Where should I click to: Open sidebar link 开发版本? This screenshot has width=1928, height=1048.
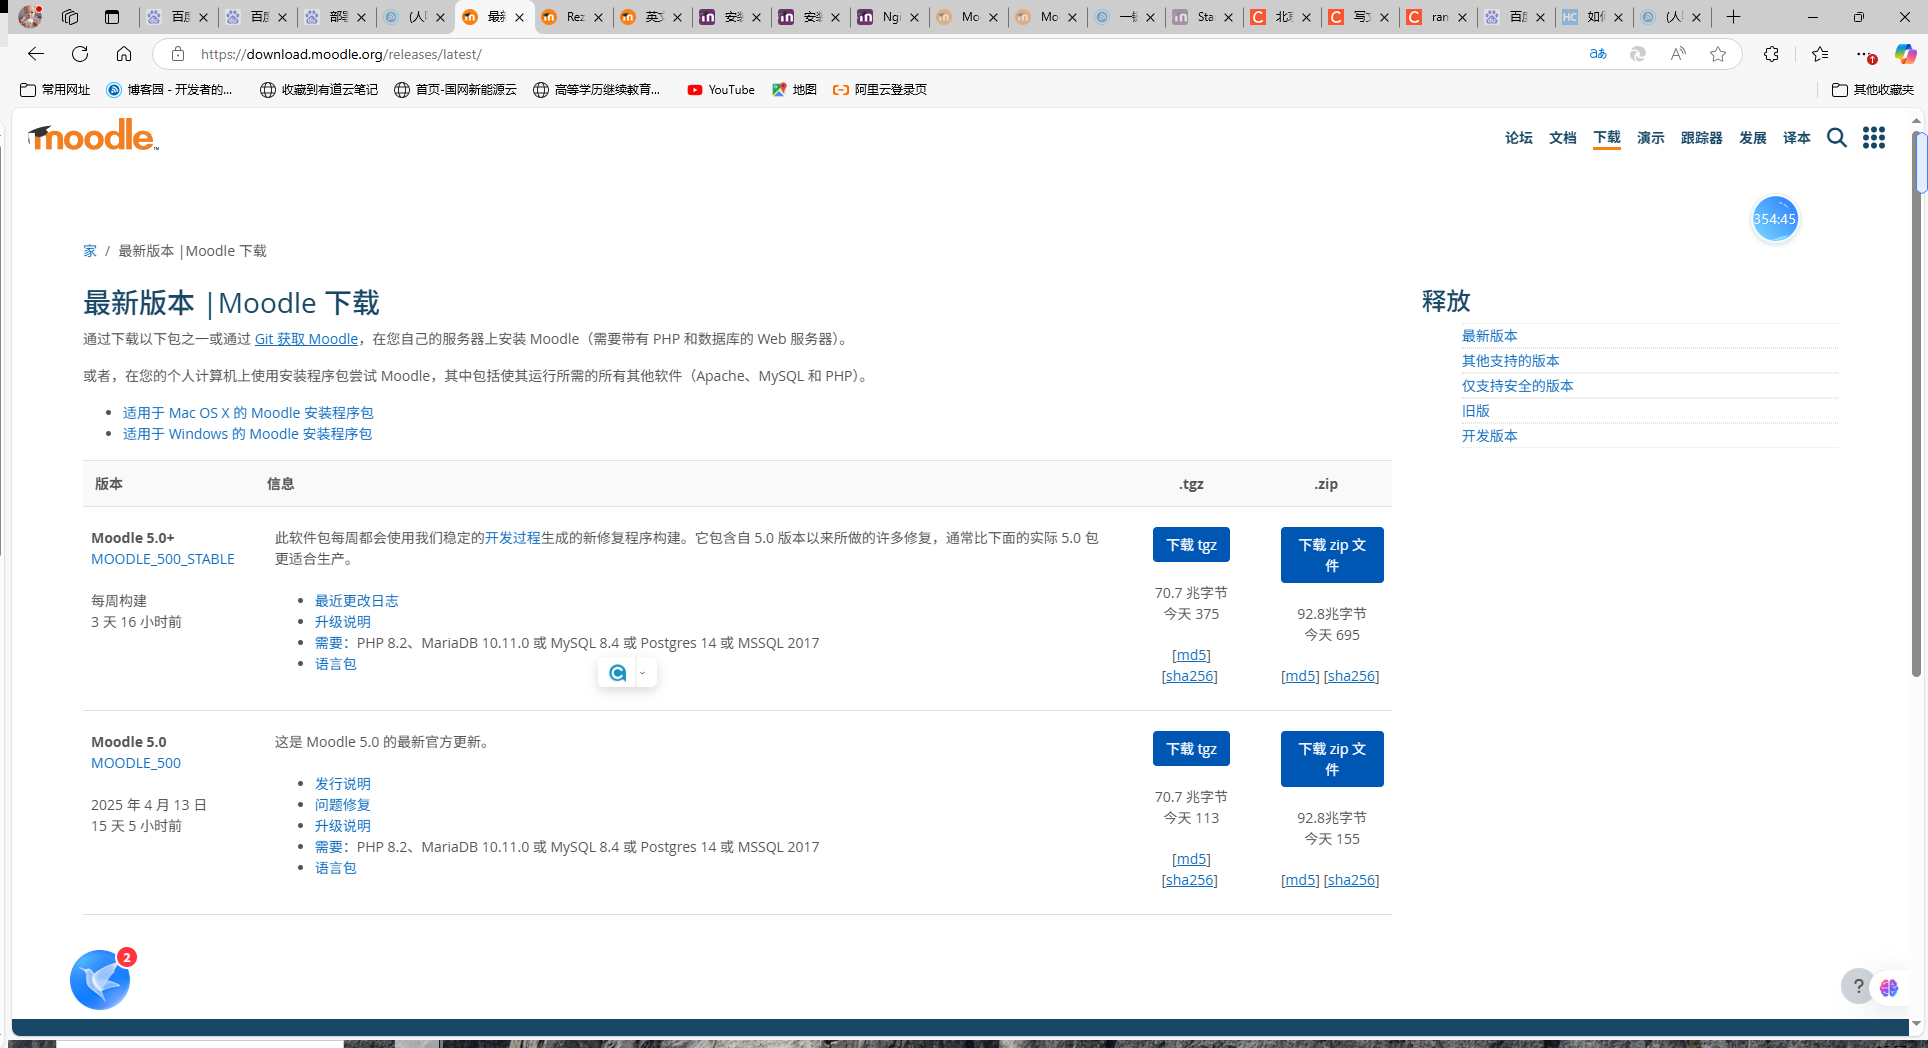pos(1489,436)
